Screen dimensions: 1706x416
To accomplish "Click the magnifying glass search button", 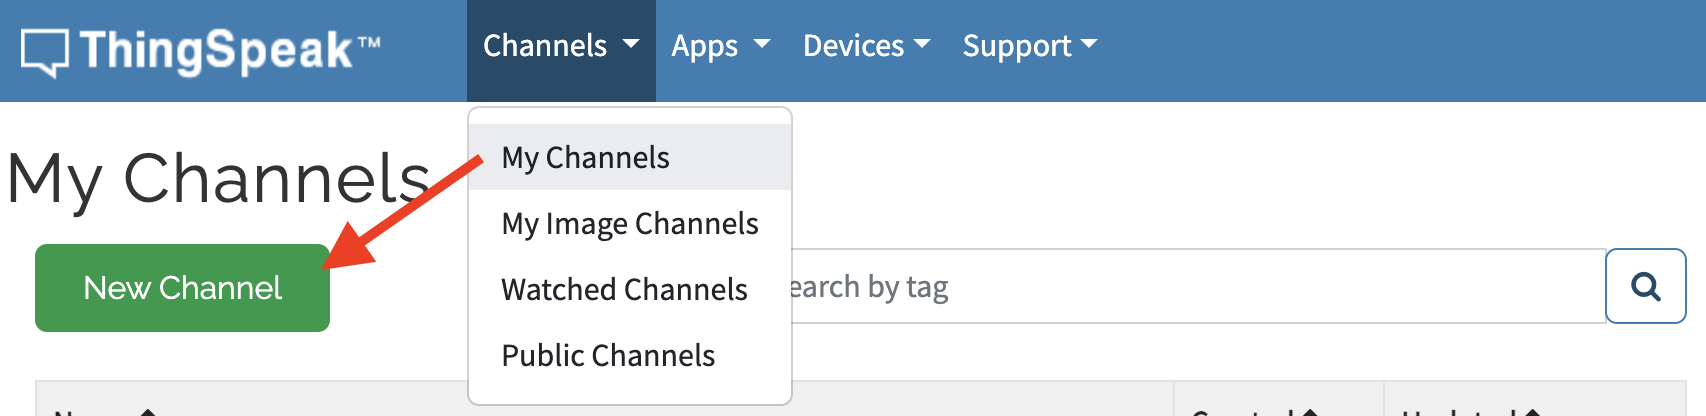I will [x=1645, y=287].
